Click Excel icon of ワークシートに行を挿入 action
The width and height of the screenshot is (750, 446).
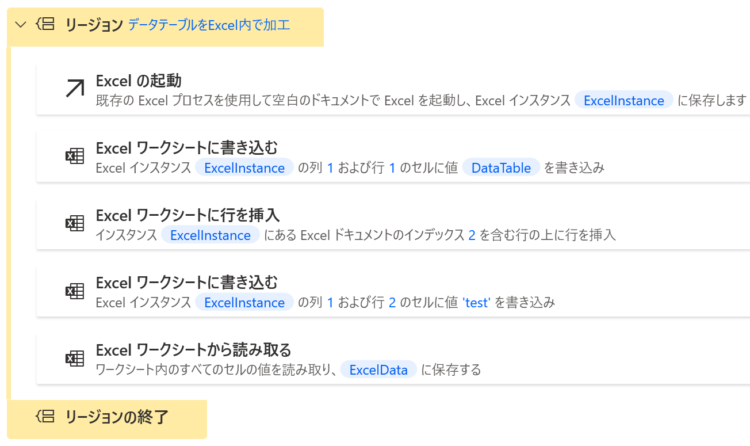75,223
